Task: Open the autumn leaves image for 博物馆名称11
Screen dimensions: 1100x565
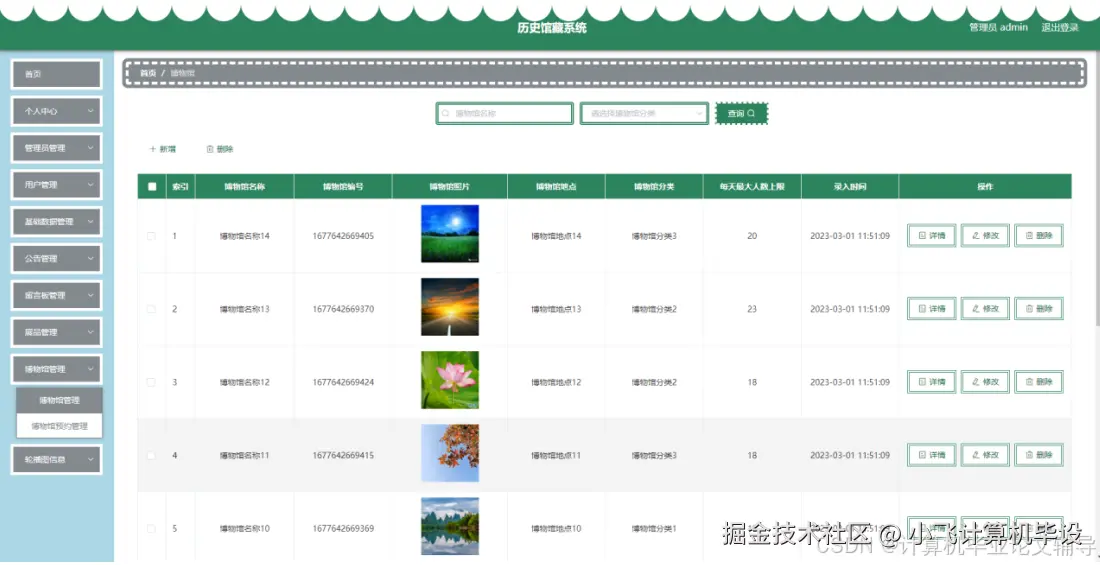Action: tap(450, 453)
